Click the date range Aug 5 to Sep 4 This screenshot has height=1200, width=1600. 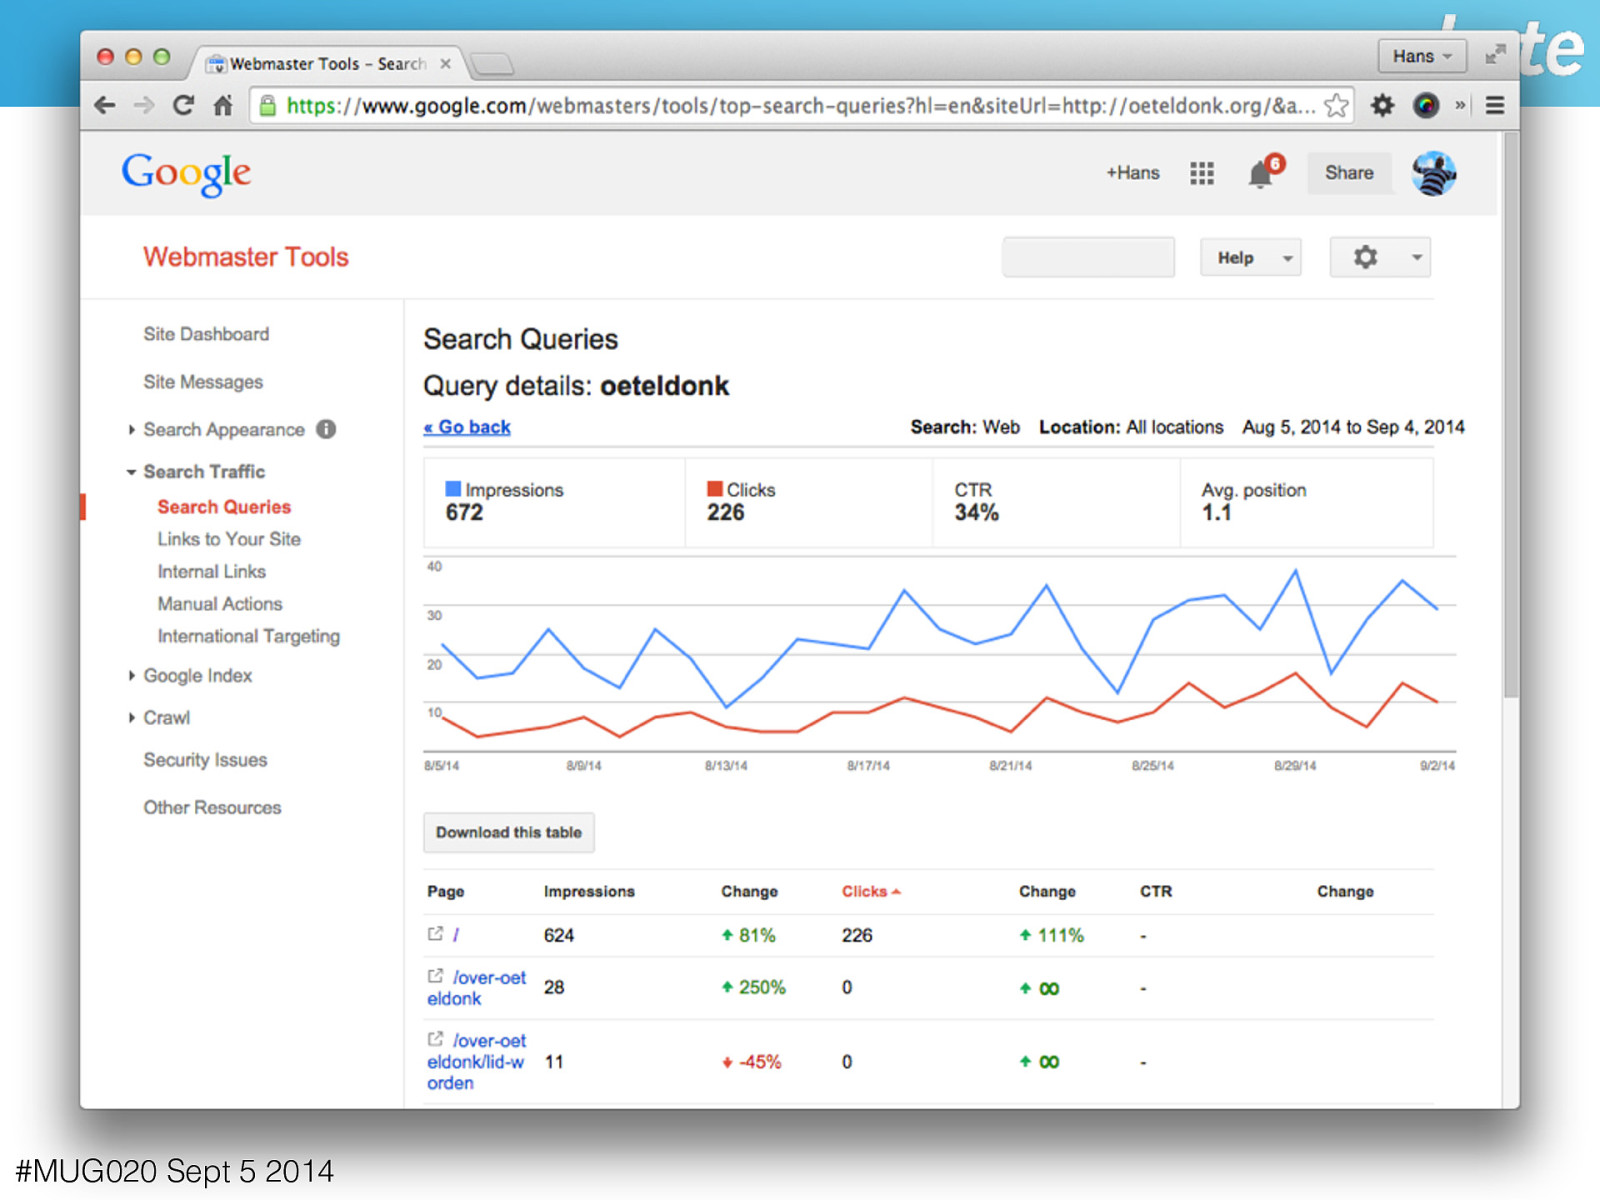click(1353, 427)
